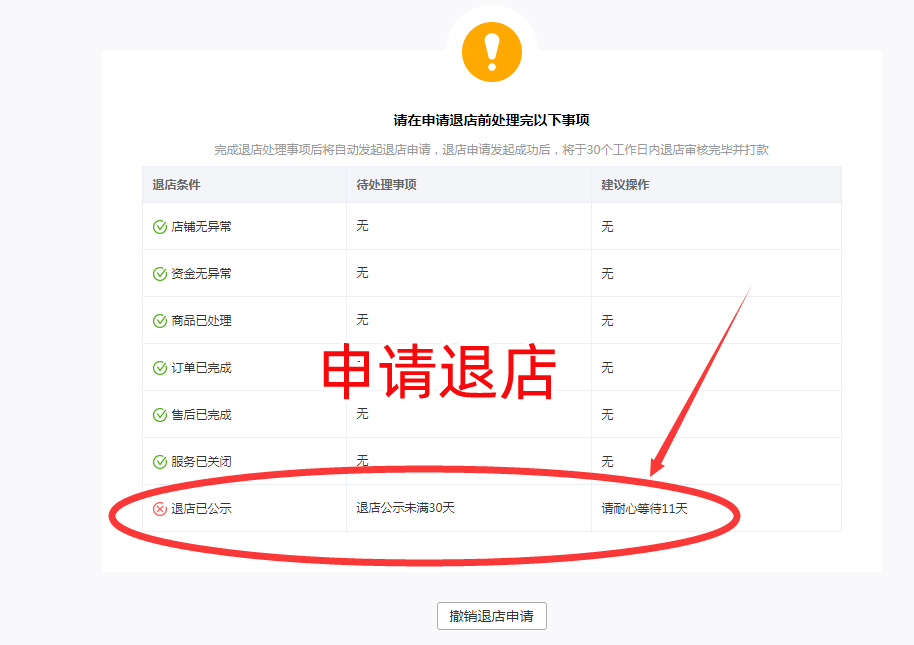Screen dimensions: 914x645
Task: Click the green check beside 售后已完成
Action: click(x=159, y=414)
